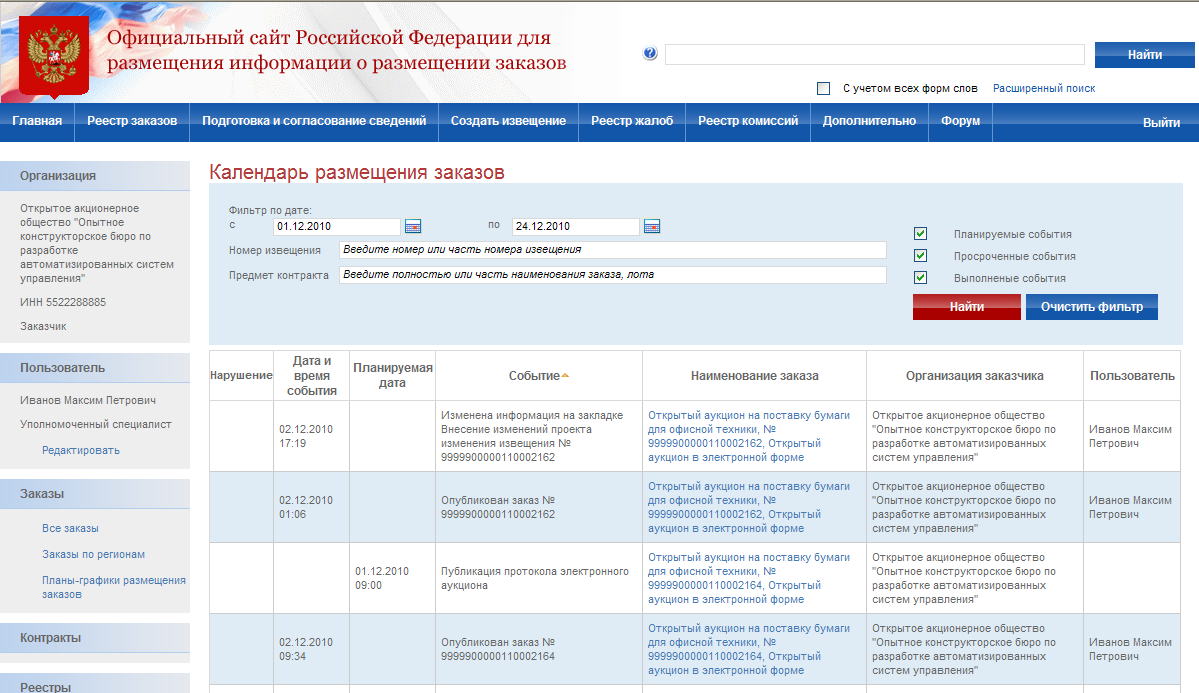Click the start date field 01.12.2010
The image size is (1199, 693).
(x=336, y=226)
